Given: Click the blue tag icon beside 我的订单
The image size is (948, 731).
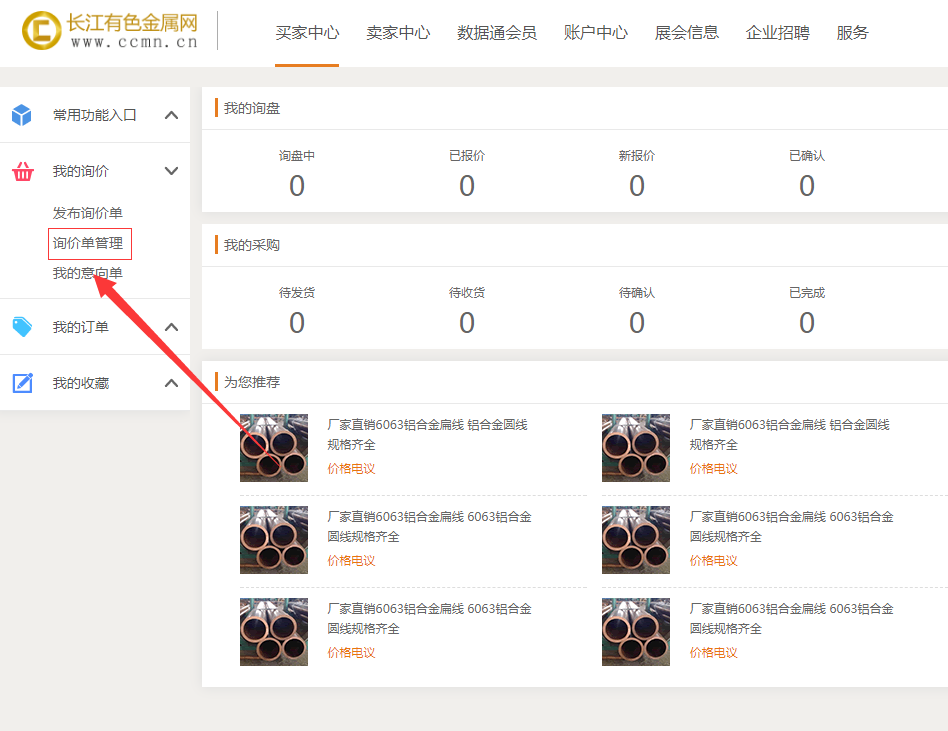Looking at the screenshot, I should [x=22, y=327].
